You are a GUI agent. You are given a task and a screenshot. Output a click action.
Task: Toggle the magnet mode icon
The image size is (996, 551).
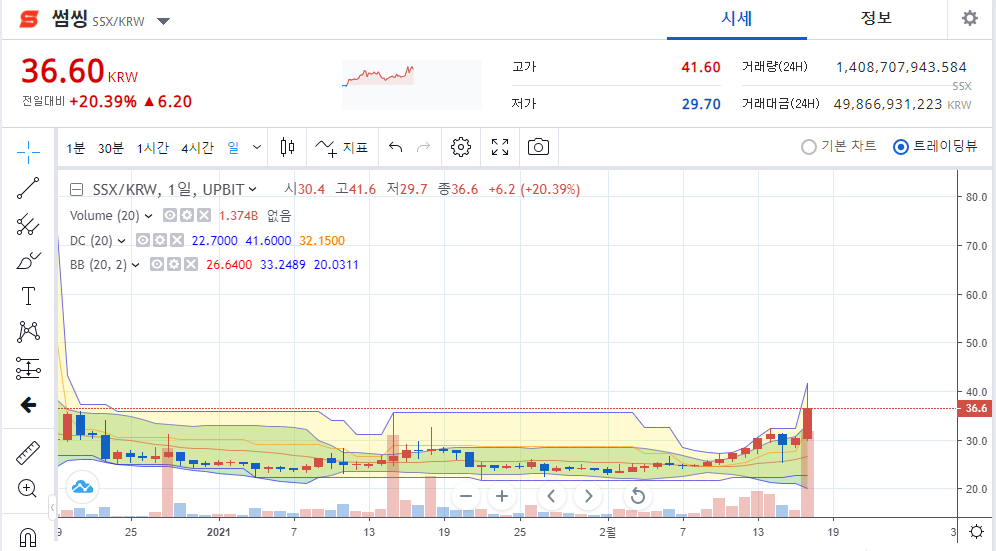tap(28, 538)
